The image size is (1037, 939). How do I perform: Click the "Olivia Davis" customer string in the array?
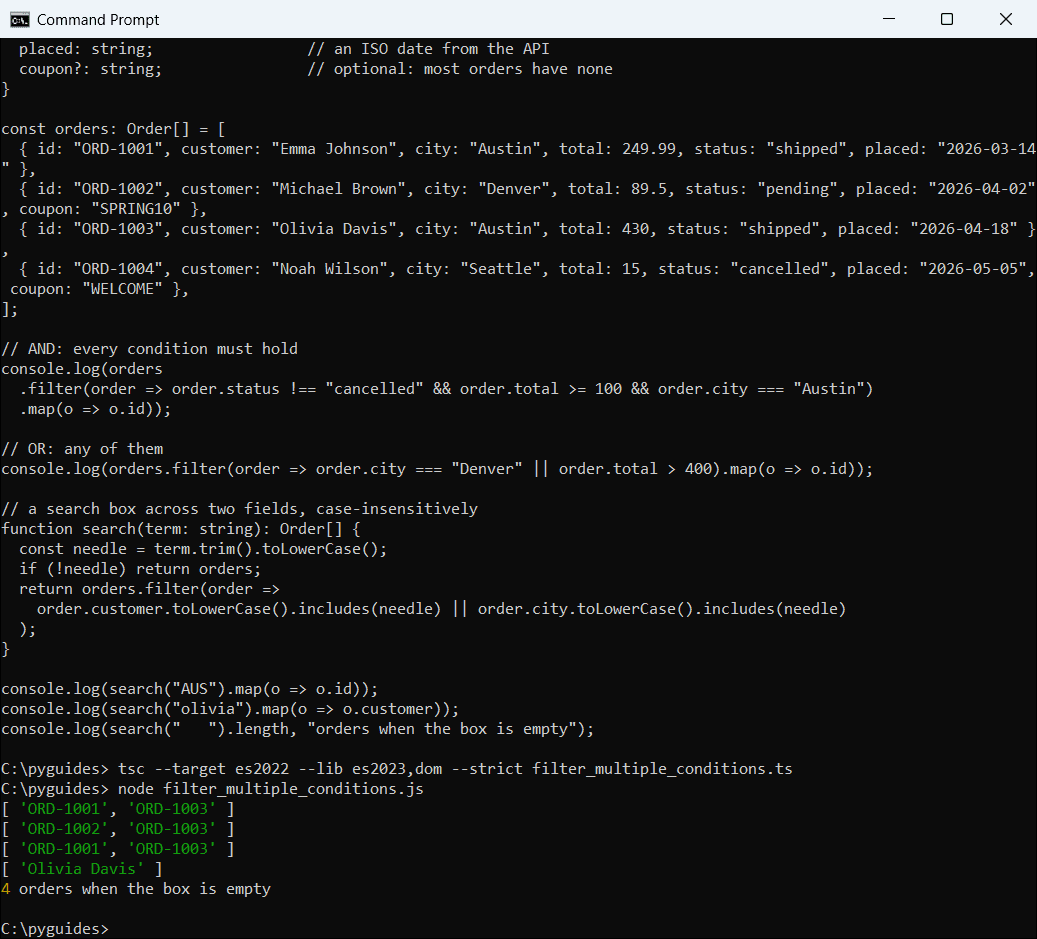(x=334, y=229)
